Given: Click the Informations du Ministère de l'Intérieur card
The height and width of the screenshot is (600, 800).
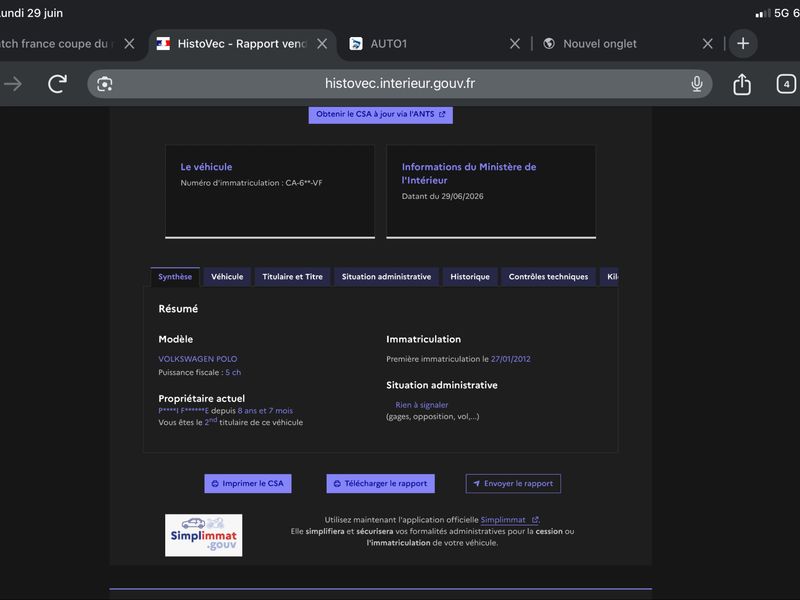Looking at the screenshot, I should (x=491, y=191).
